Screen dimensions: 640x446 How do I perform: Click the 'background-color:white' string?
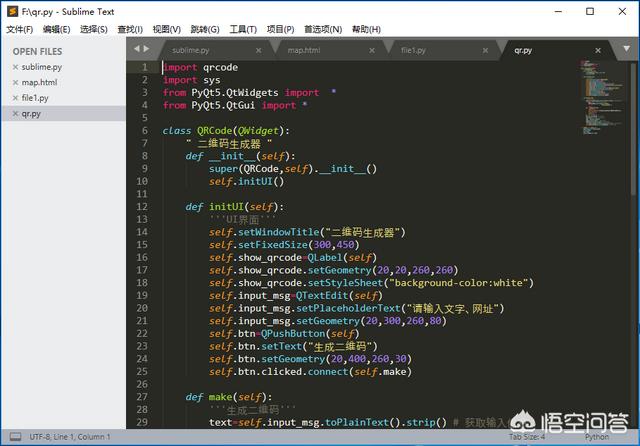pos(459,283)
